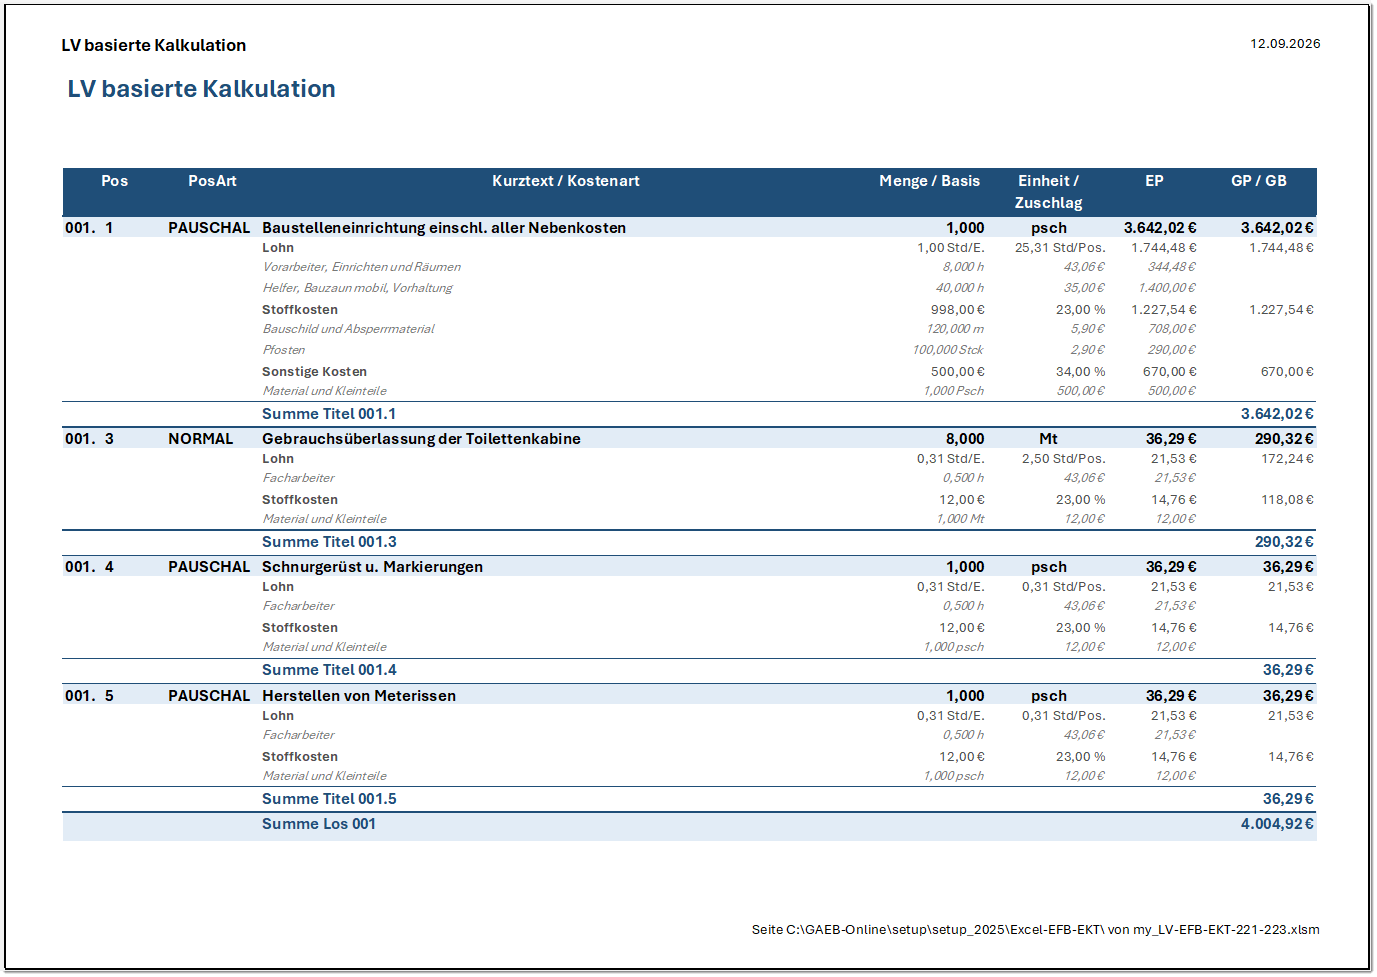
Task: Click 'Herstellen von Meterissen' position text
Action: tap(359, 696)
